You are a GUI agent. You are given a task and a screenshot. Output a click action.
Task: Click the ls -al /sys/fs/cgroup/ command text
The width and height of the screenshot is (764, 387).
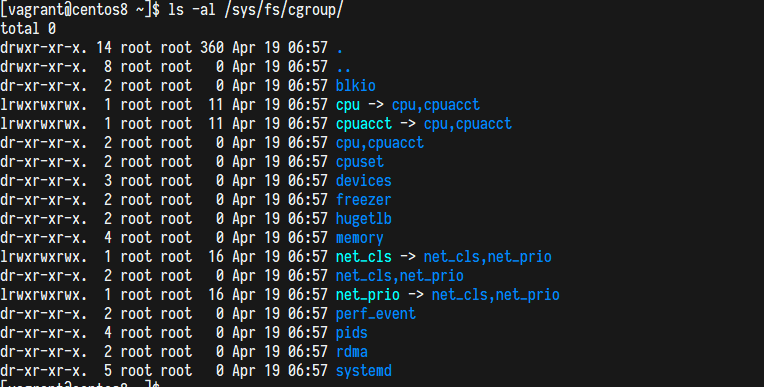(256, 9)
